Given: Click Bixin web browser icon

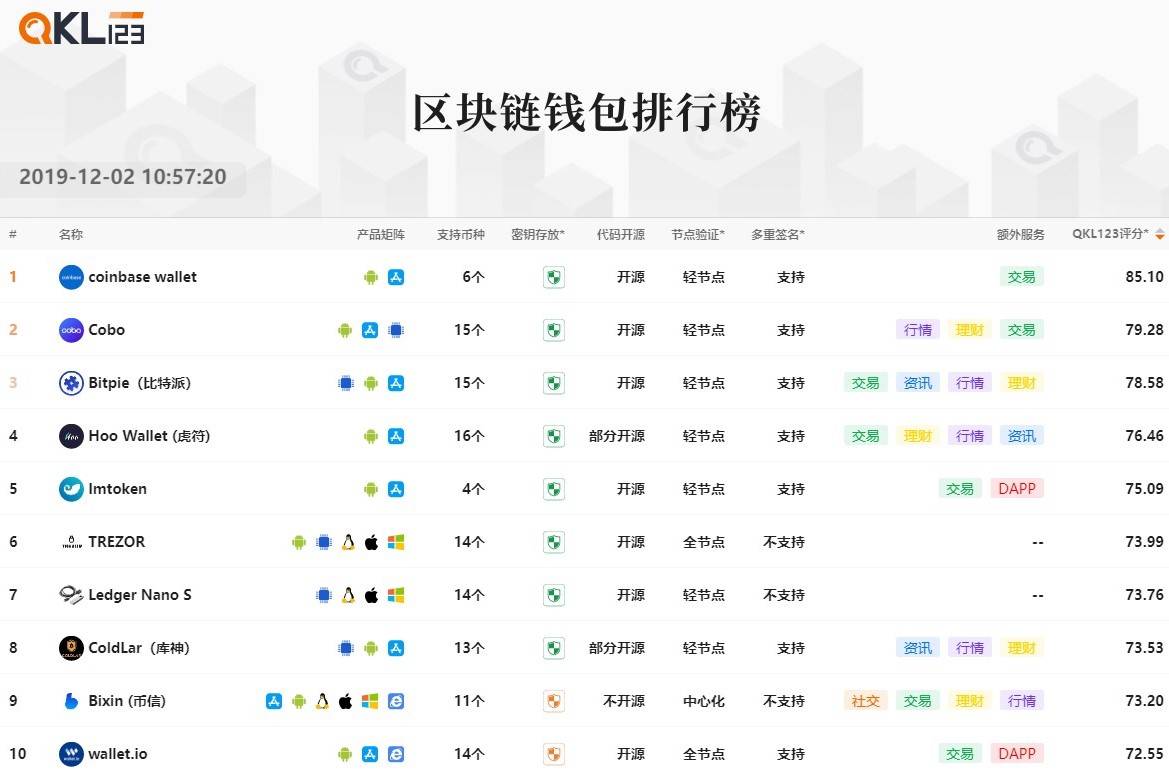Looking at the screenshot, I should click(x=396, y=701).
